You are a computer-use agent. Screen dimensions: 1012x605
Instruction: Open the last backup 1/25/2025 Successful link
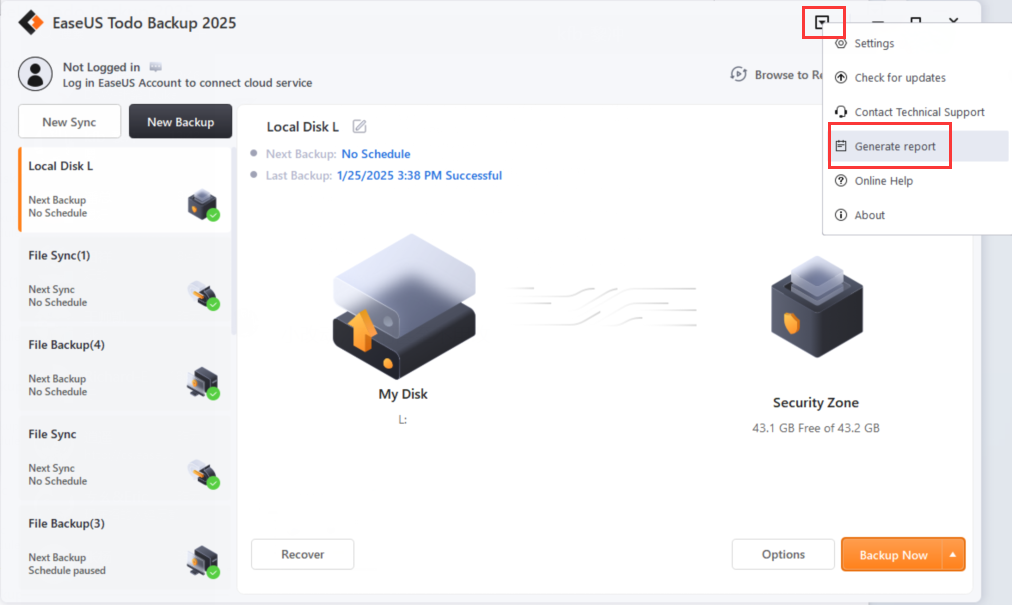[419, 176]
